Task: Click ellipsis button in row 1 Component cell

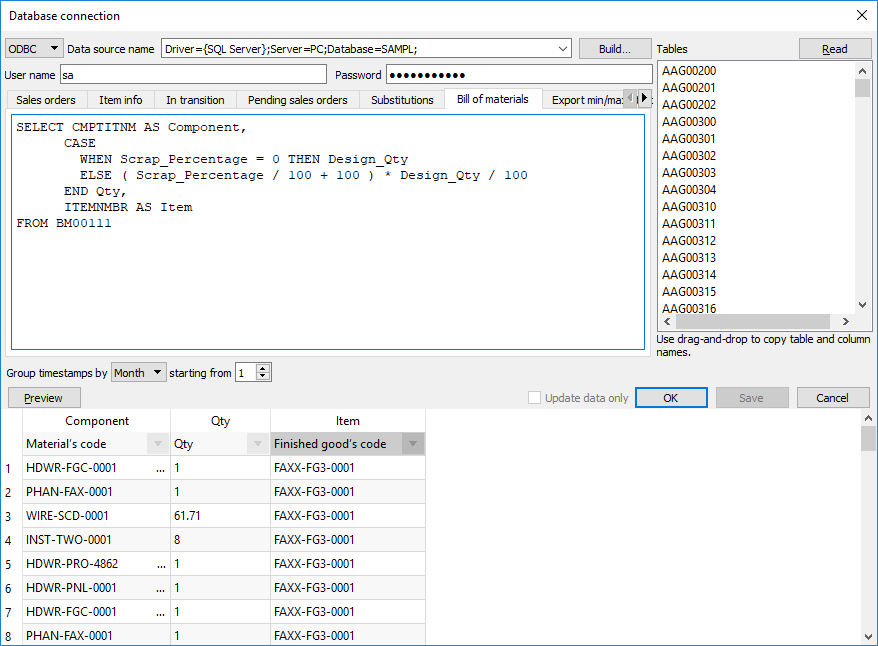Action: [160, 468]
